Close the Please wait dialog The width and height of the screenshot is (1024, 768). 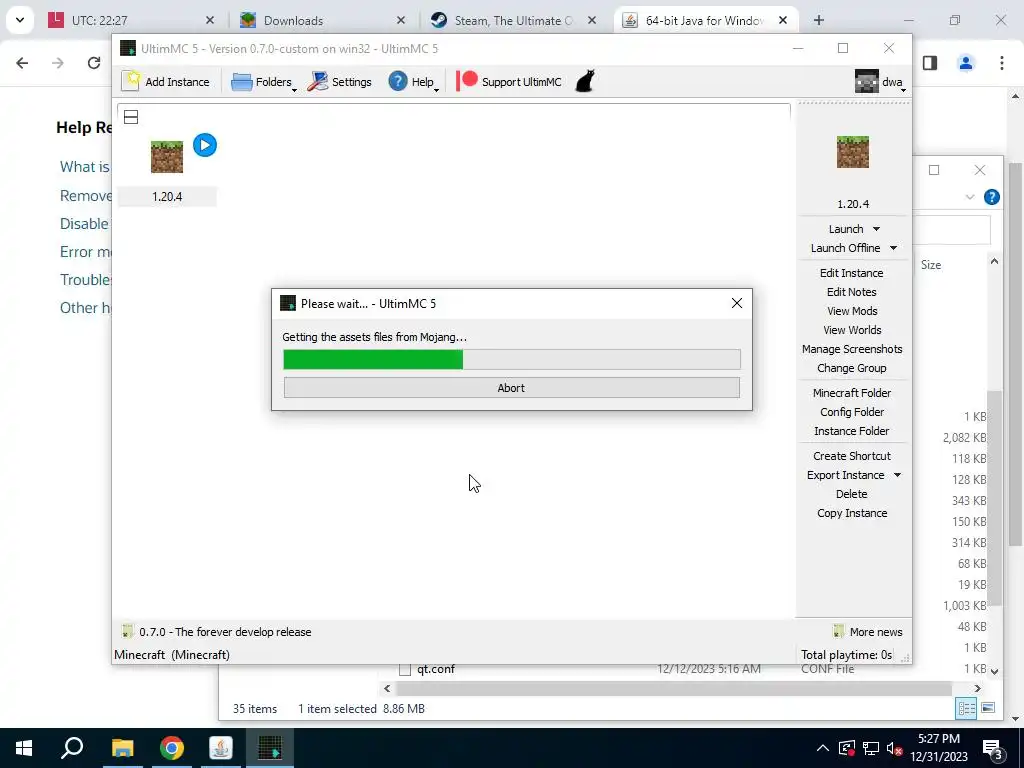coord(737,303)
